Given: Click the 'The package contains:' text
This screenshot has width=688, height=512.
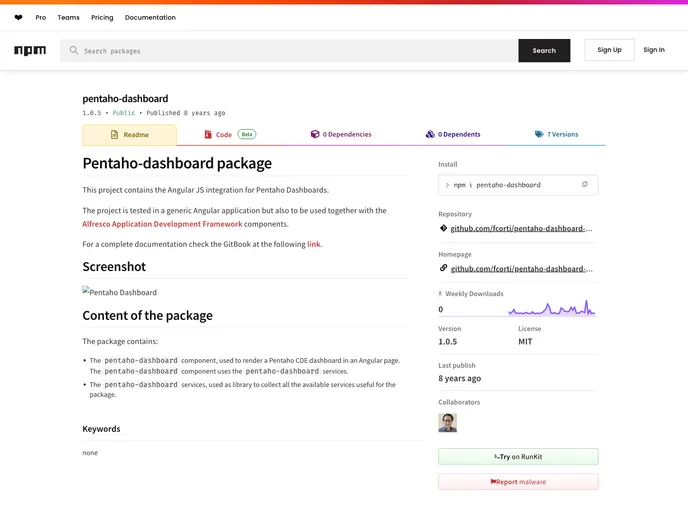Looking at the screenshot, I should [x=120, y=341].
